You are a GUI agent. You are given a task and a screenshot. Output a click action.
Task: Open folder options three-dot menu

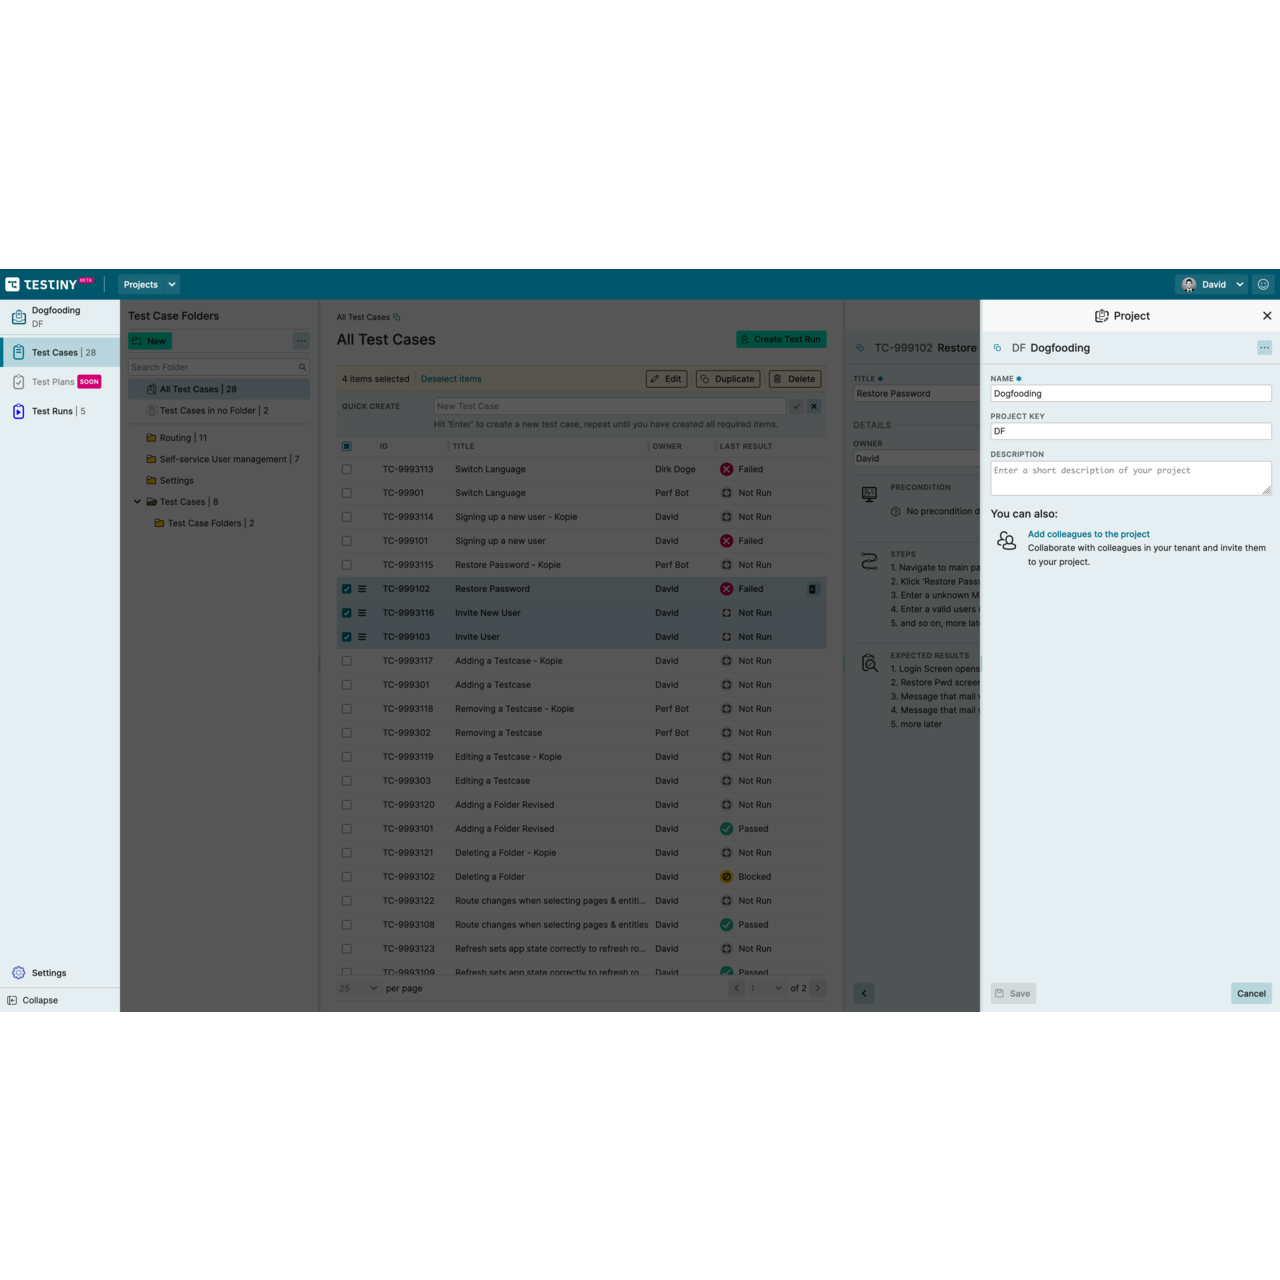click(x=301, y=341)
